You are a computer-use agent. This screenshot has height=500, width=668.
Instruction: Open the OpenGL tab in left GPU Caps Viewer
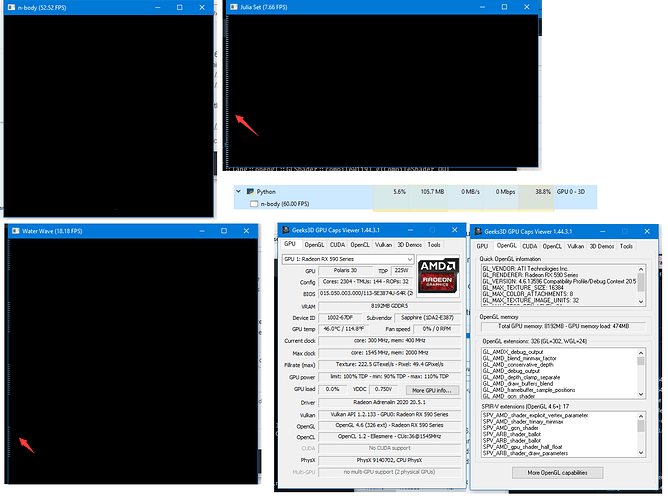tap(314, 244)
